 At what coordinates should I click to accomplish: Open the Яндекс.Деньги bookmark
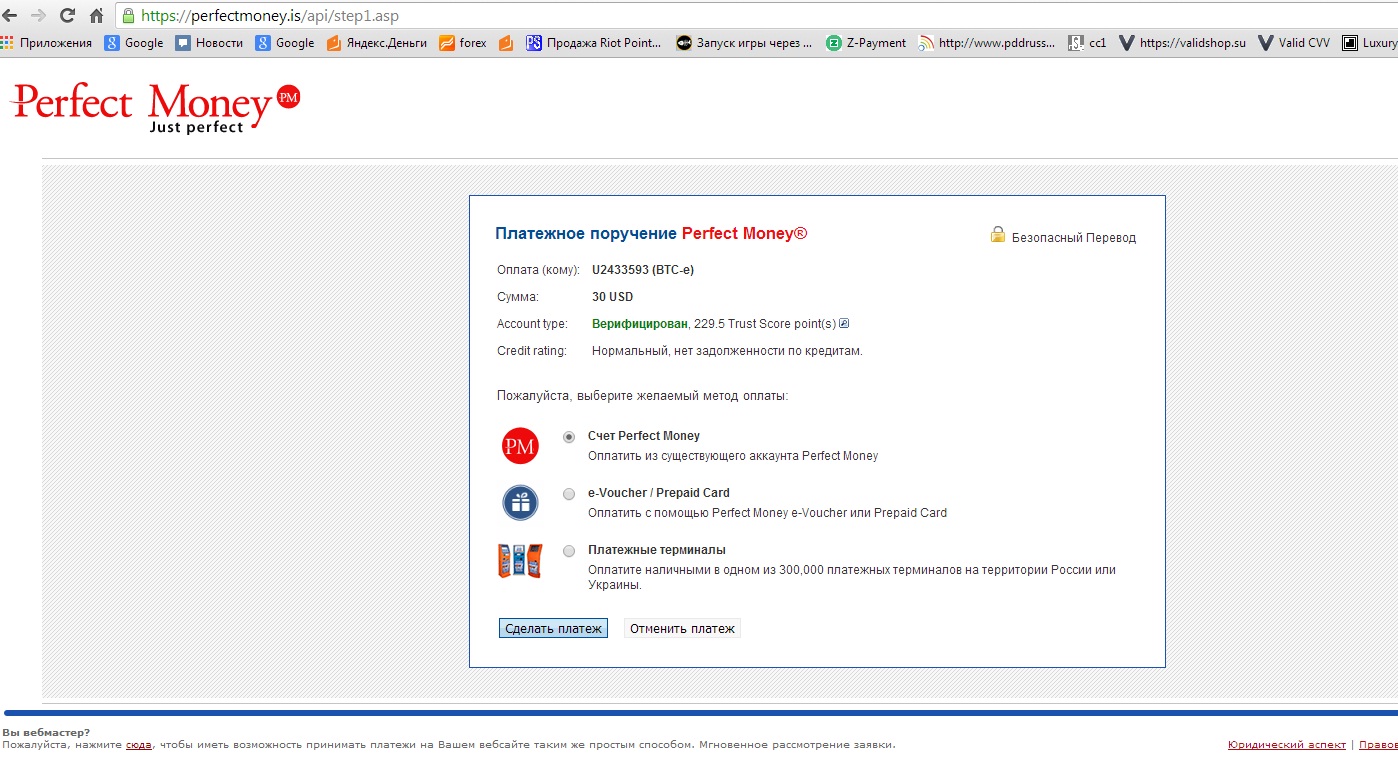tap(377, 43)
